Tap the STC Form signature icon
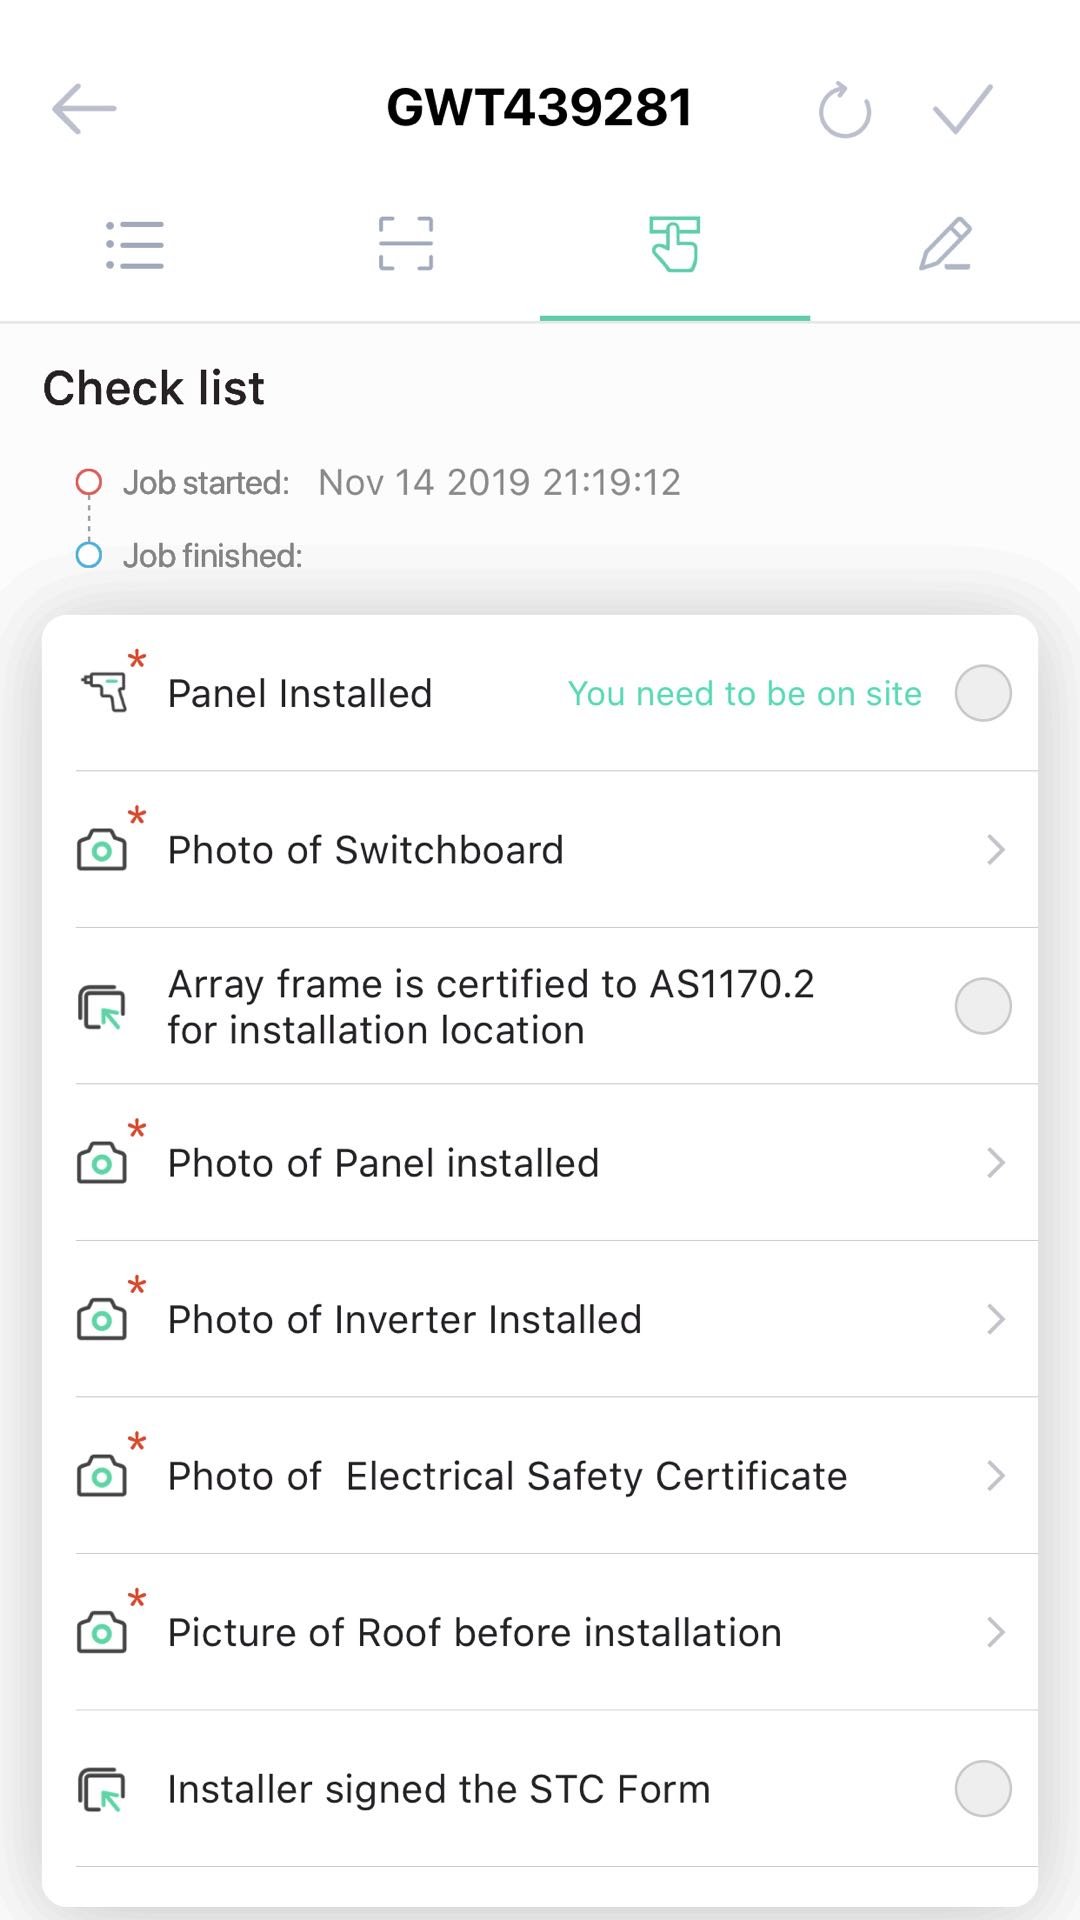 102,1789
